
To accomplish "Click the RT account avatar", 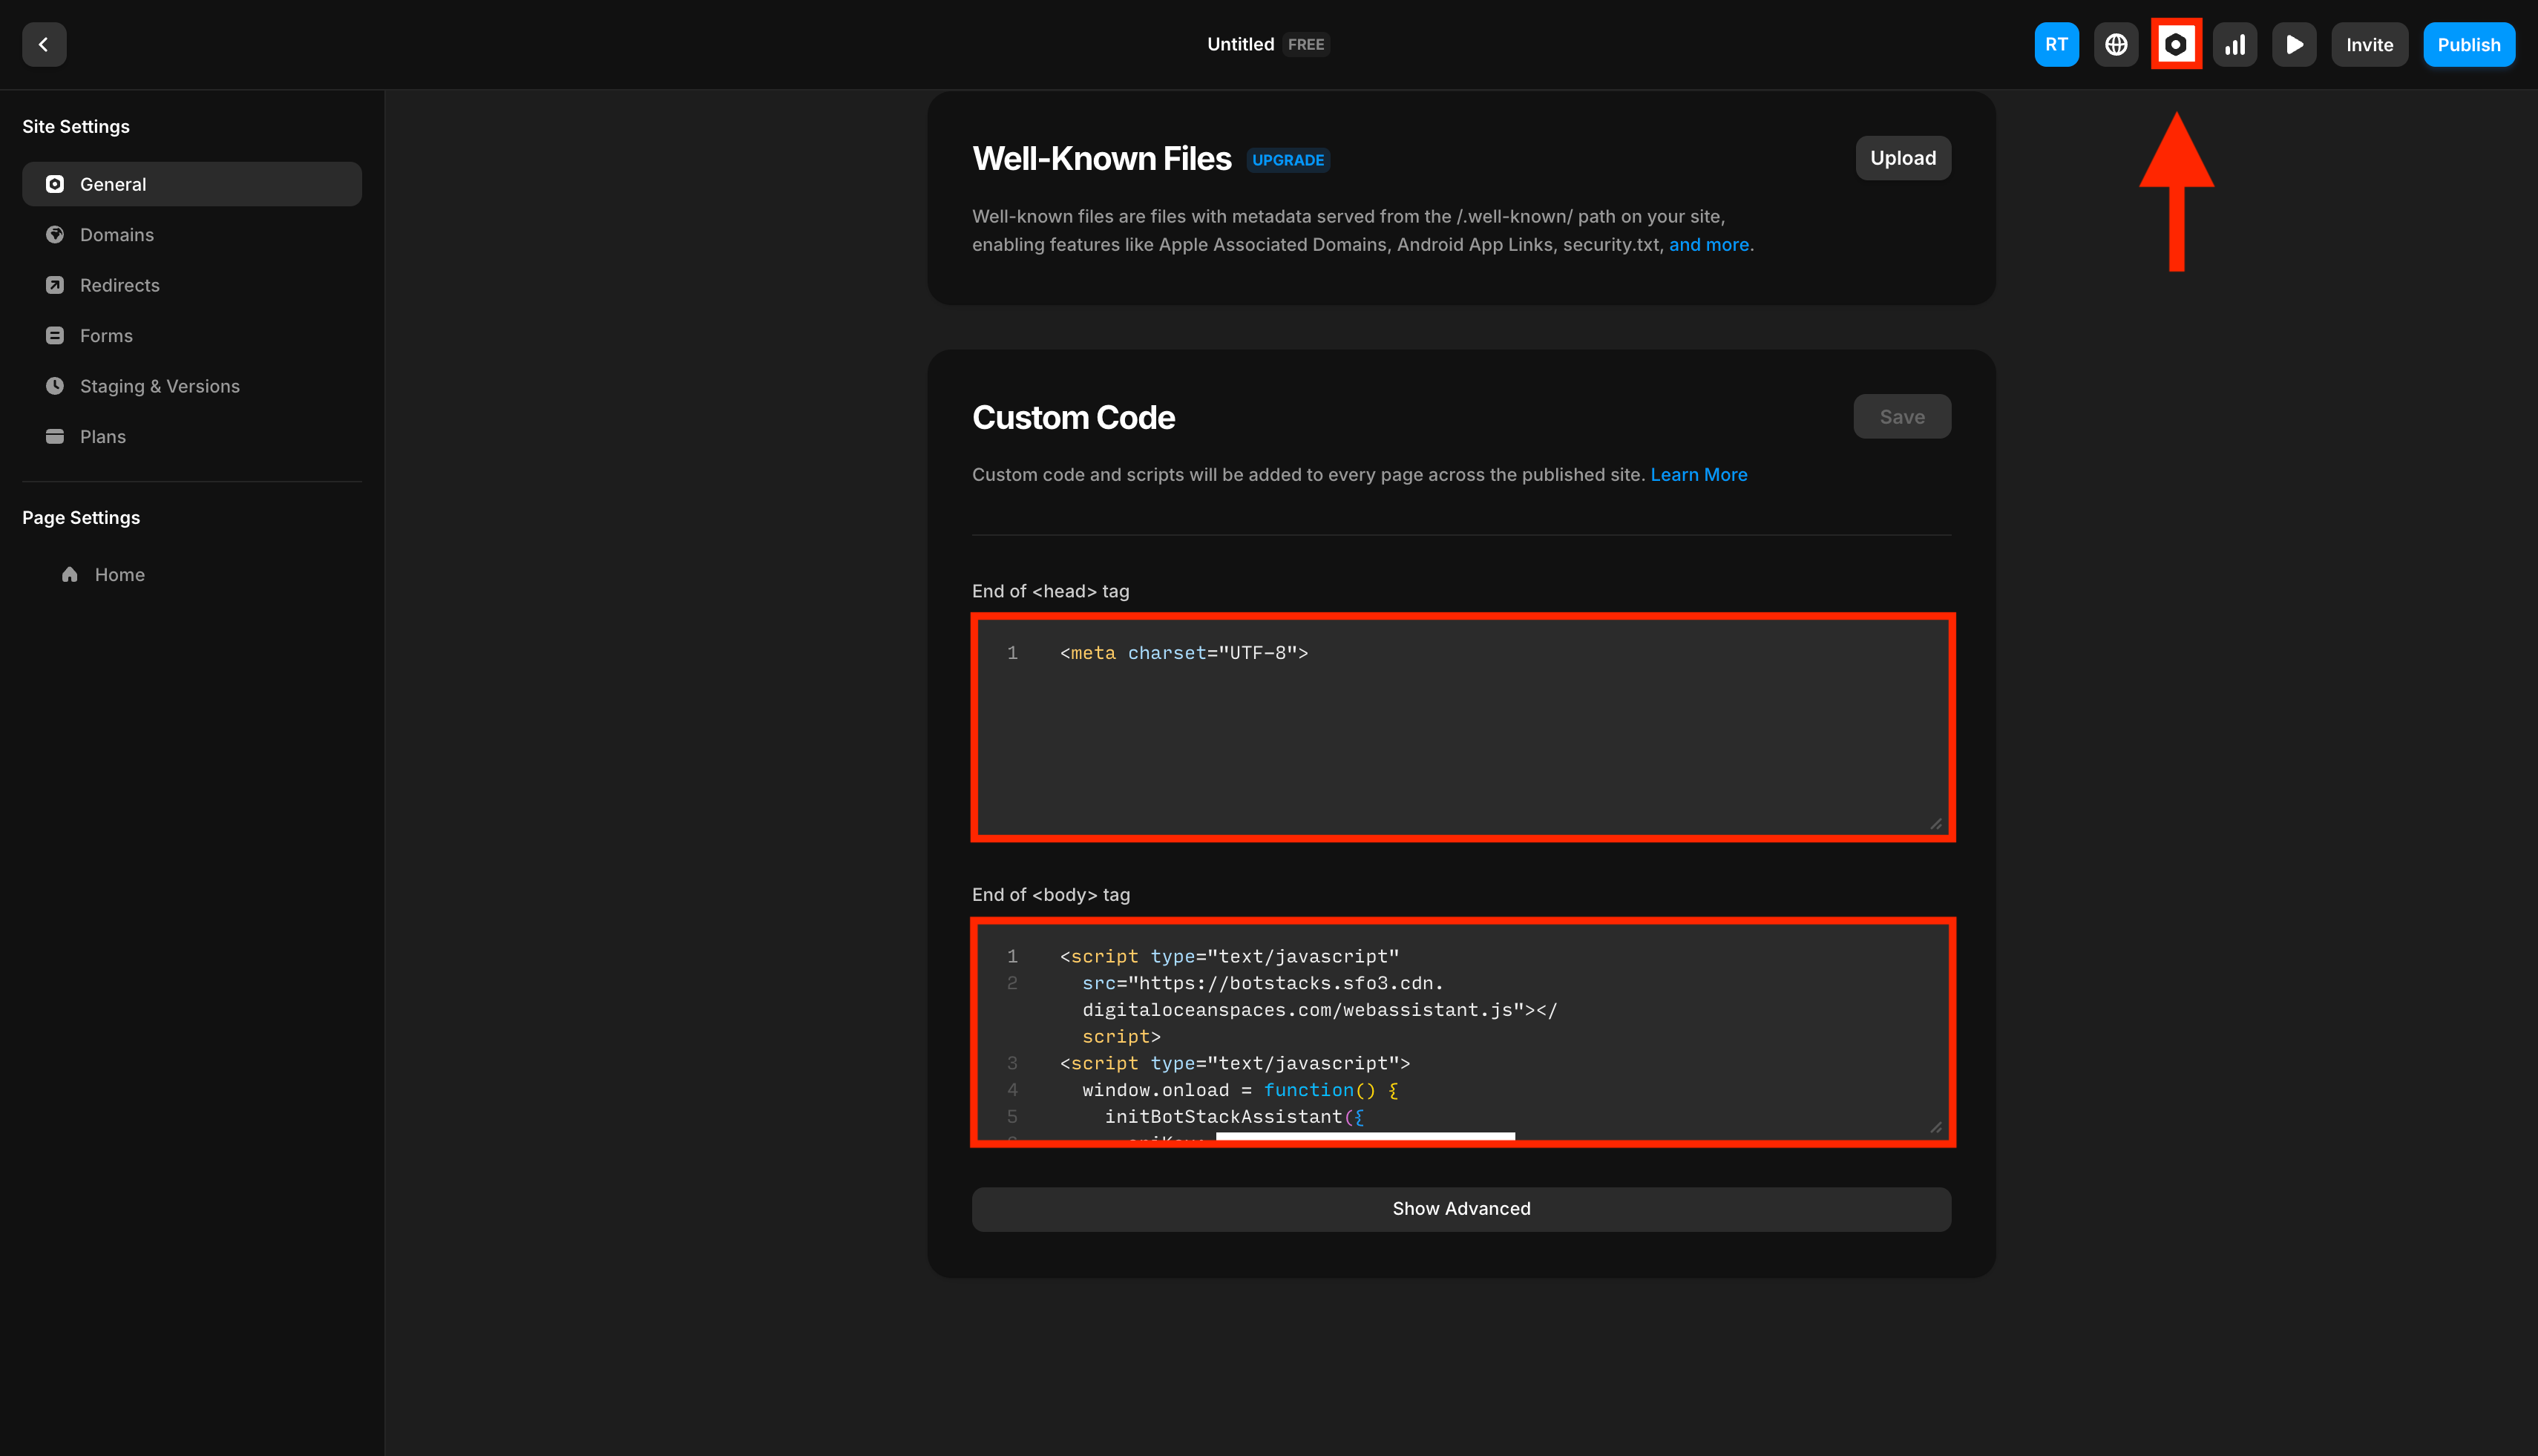I will click(2057, 44).
